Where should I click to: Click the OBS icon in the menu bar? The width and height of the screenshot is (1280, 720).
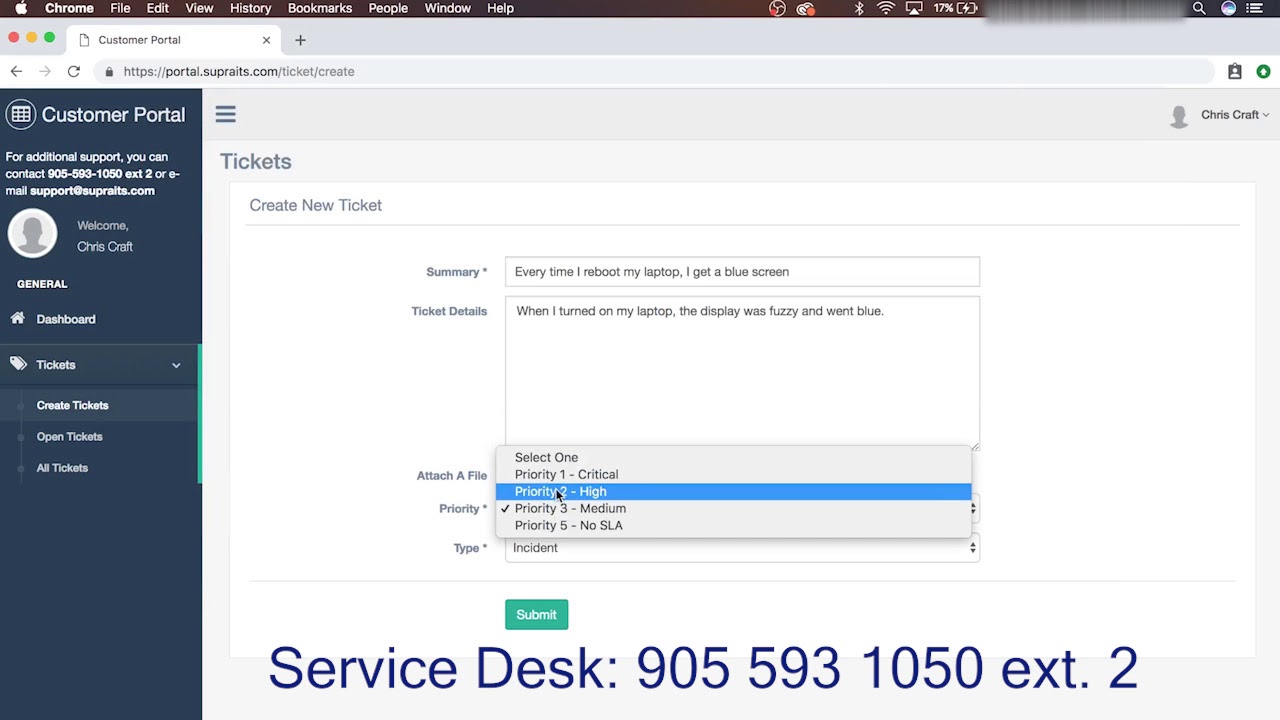[777, 8]
